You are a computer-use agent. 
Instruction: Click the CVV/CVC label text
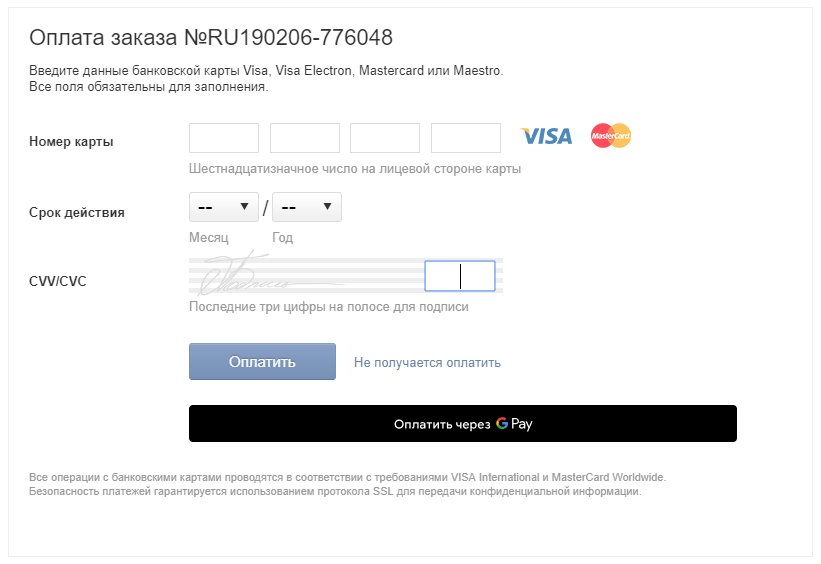(x=58, y=281)
